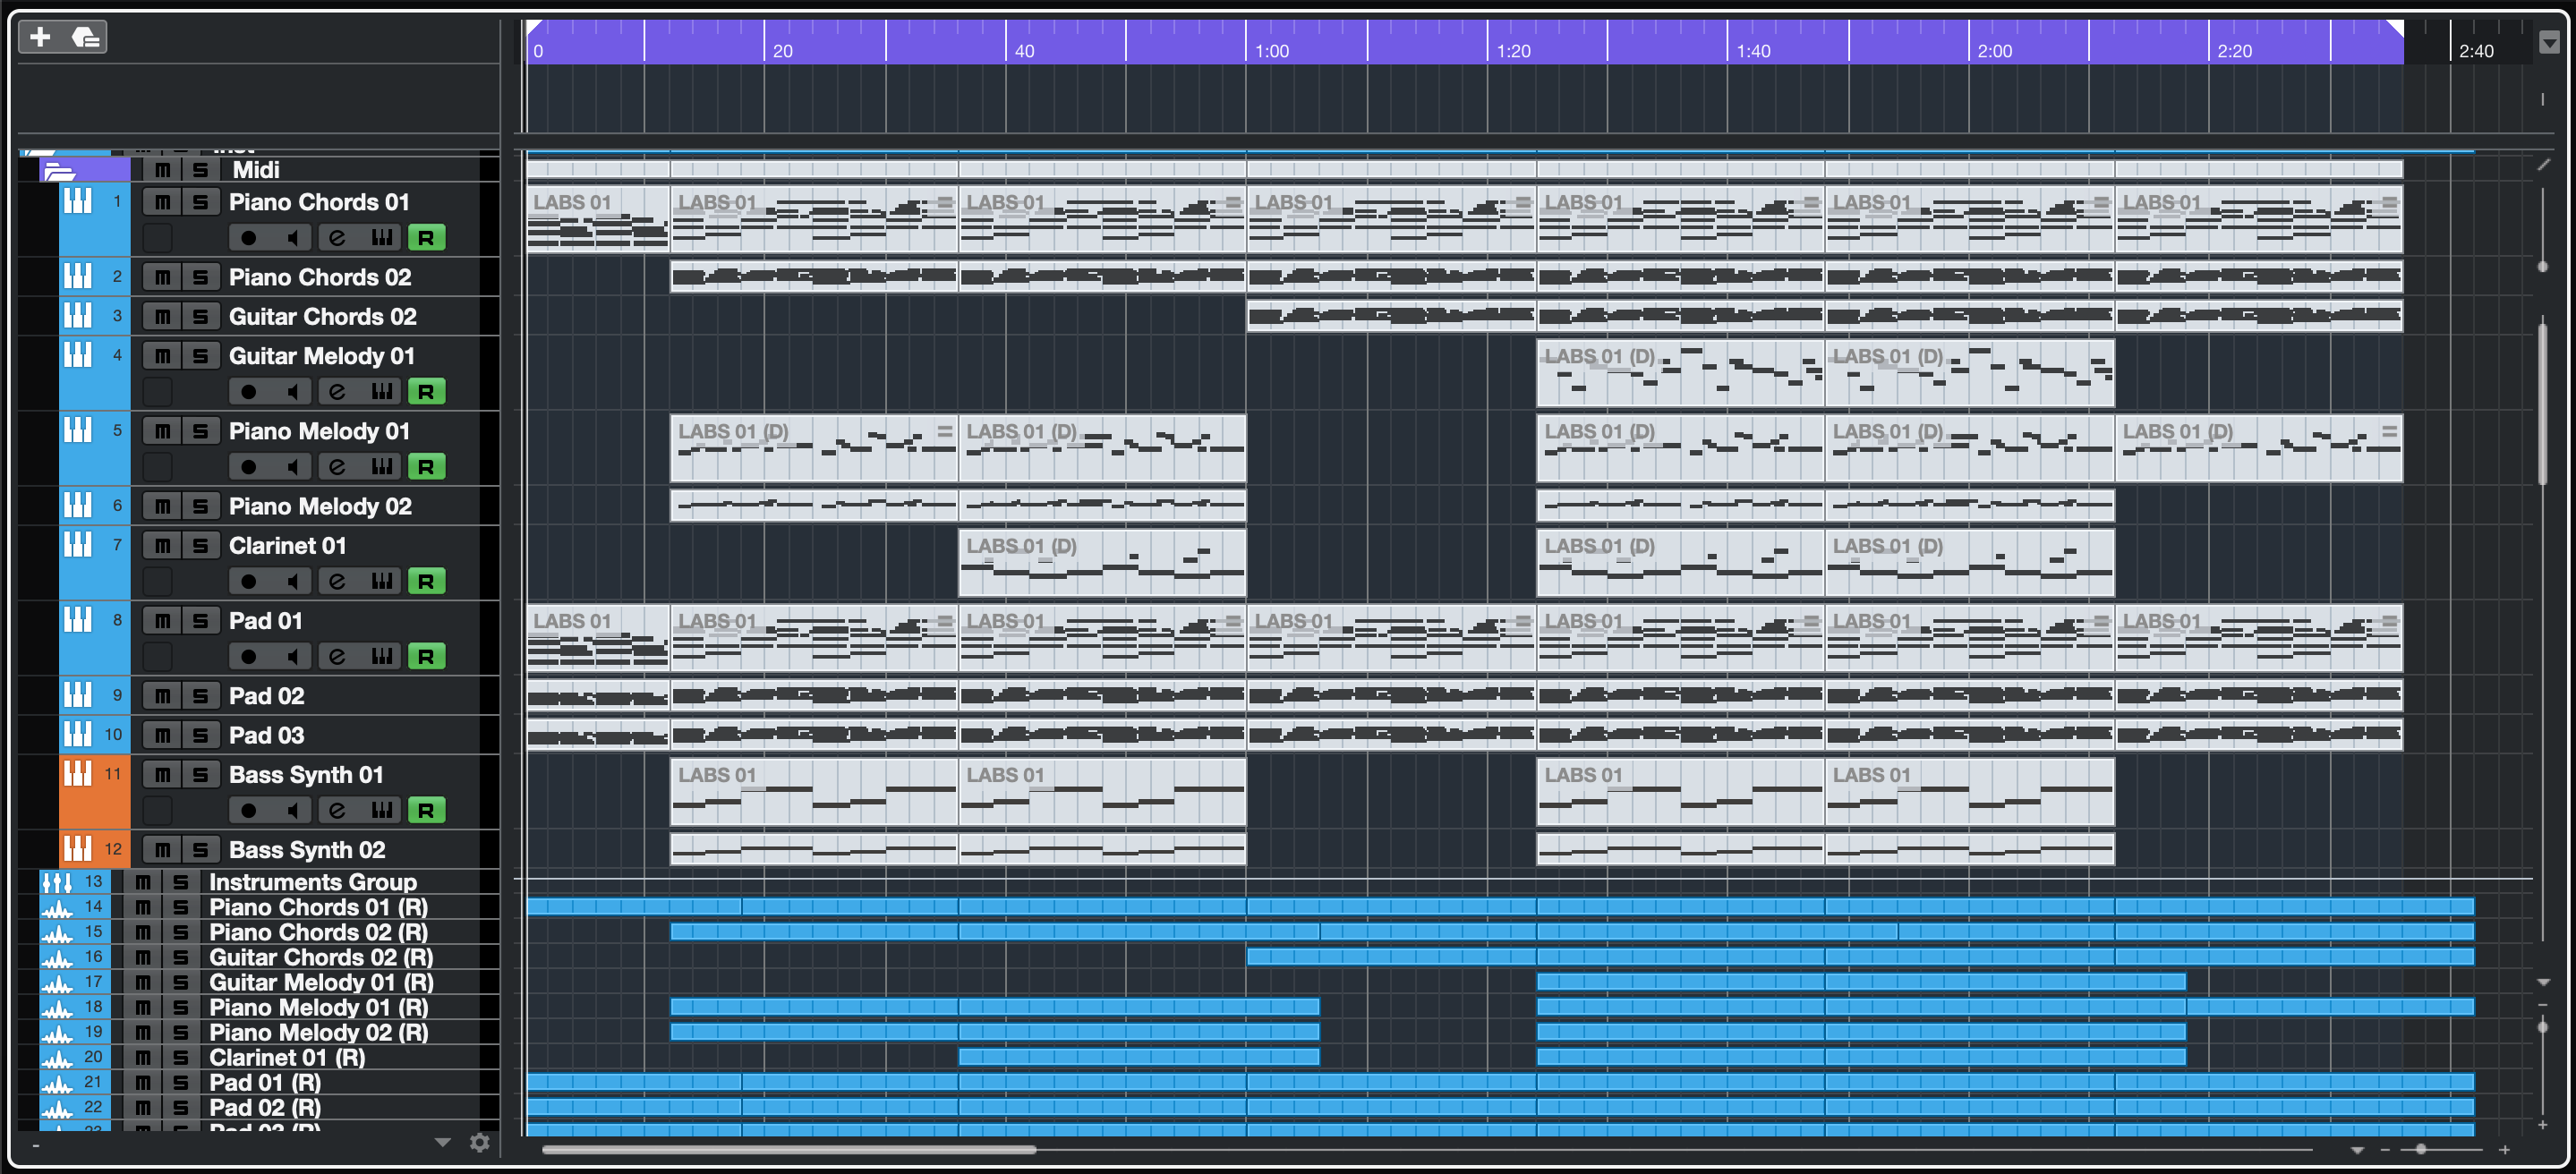Open the track presets icon beside Add Track
2576x1174 pixels.
[86, 38]
